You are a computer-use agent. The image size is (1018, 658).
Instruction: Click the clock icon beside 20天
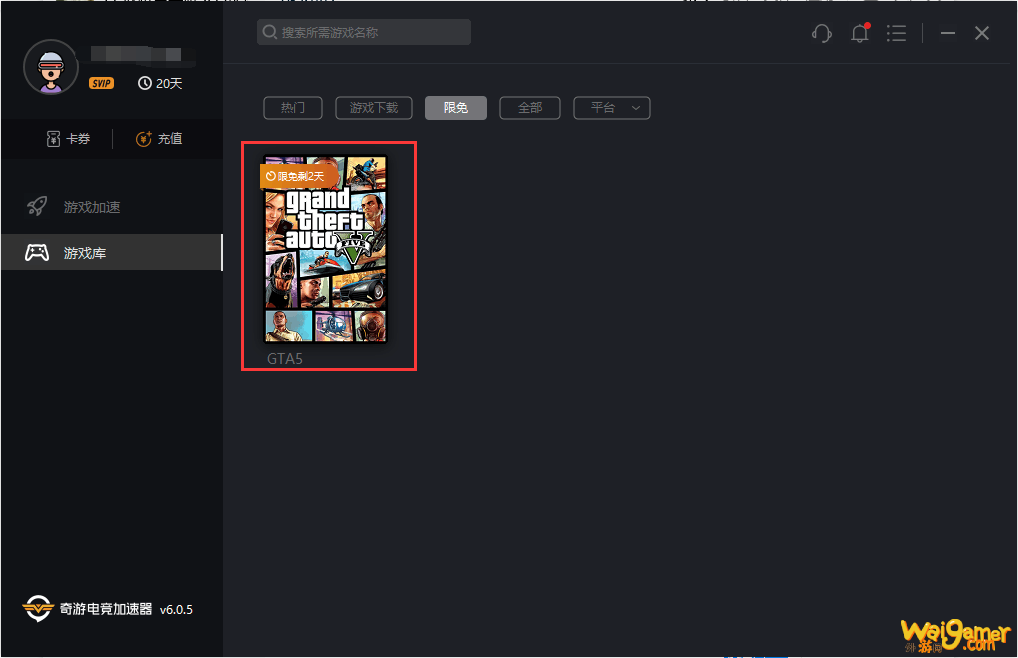(x=145, y=83)
